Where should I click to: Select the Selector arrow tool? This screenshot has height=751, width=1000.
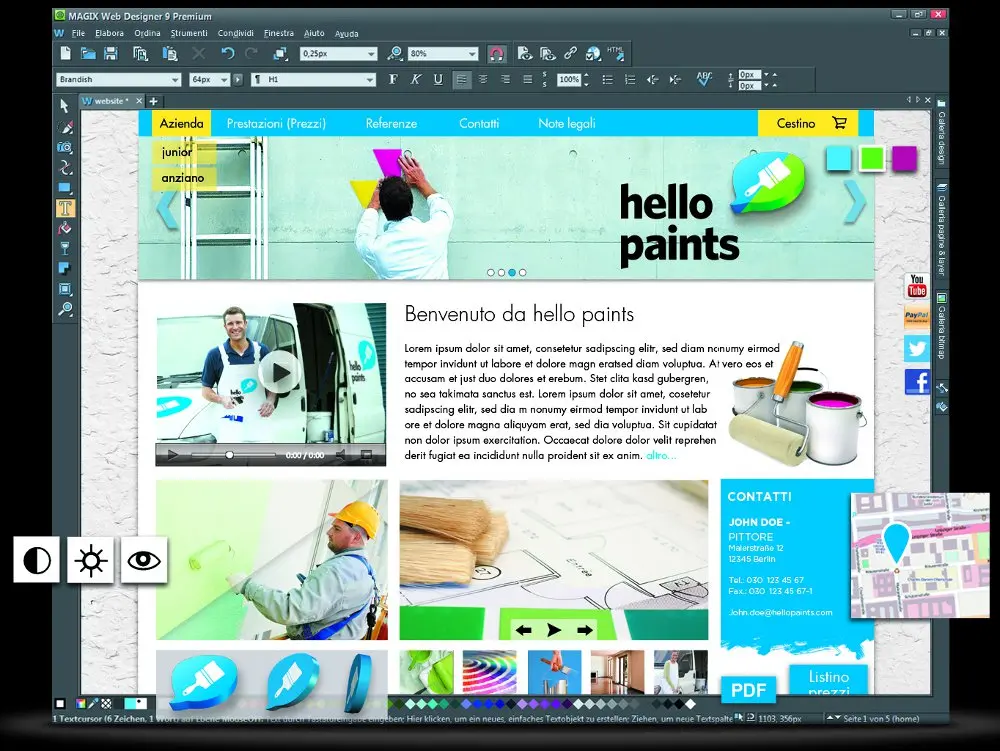[x=63, y=107]
